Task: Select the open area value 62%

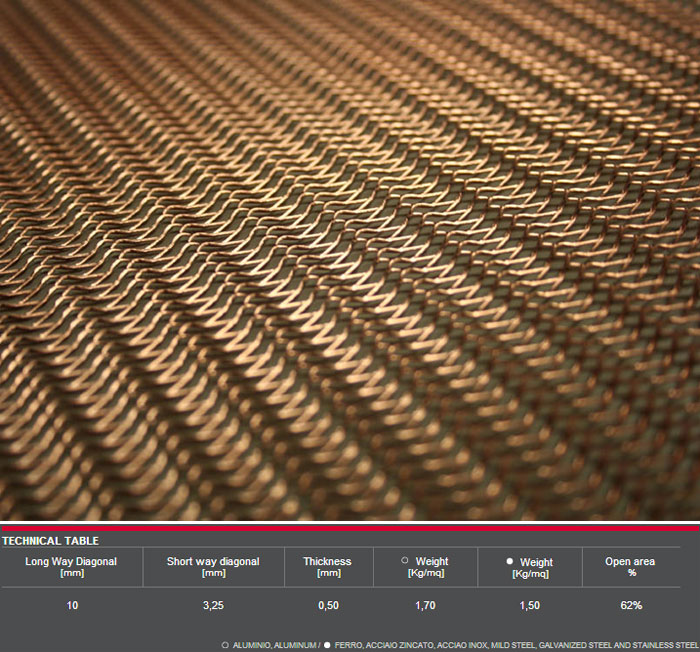Action: coord(631,606)
